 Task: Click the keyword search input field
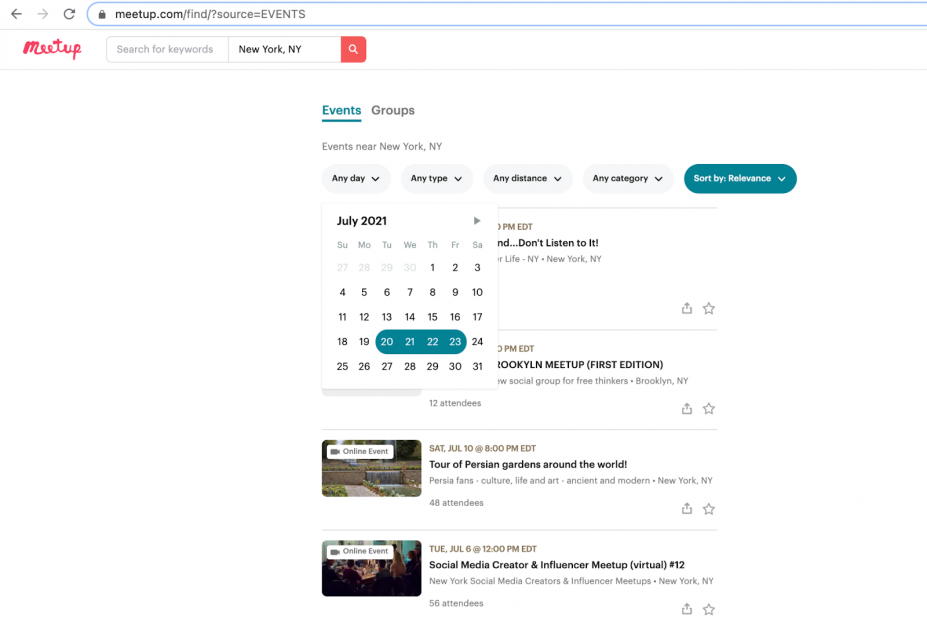click(x=166, y=49)
